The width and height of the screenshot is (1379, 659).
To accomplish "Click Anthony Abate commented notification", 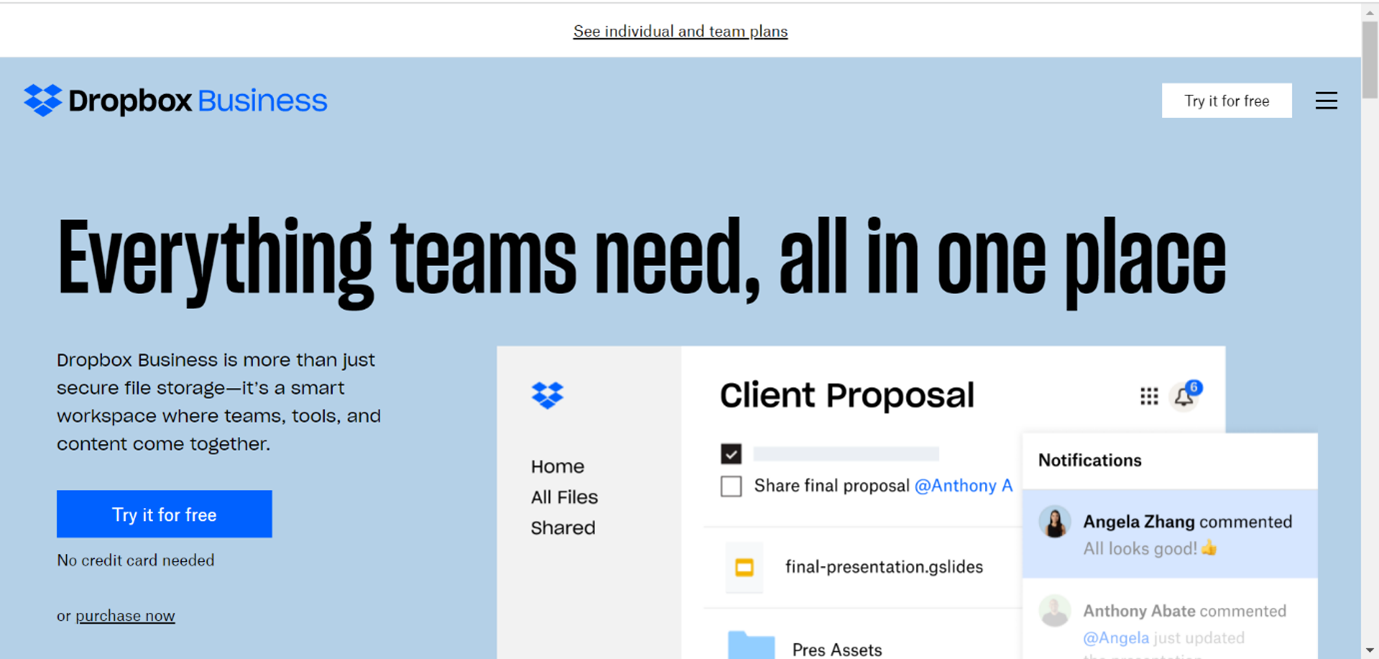I will (1169, 620).
